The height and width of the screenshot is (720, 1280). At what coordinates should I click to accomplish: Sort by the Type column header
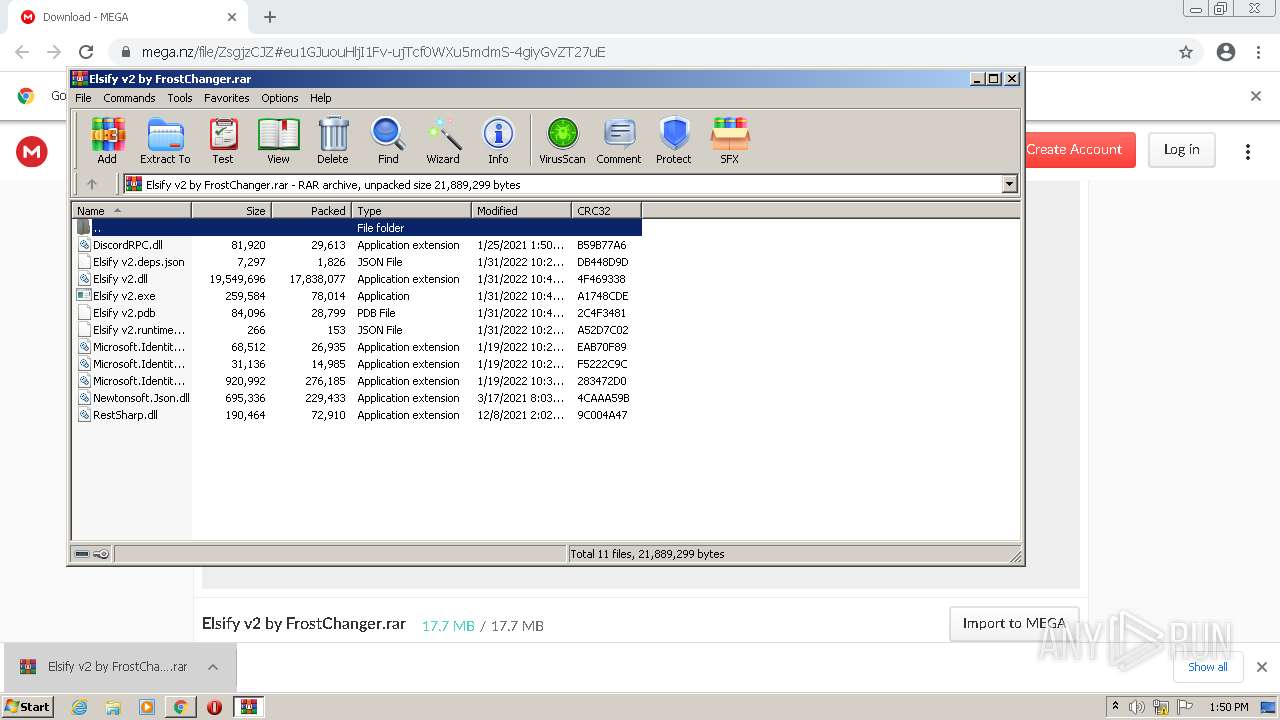[x=411, y=211]
